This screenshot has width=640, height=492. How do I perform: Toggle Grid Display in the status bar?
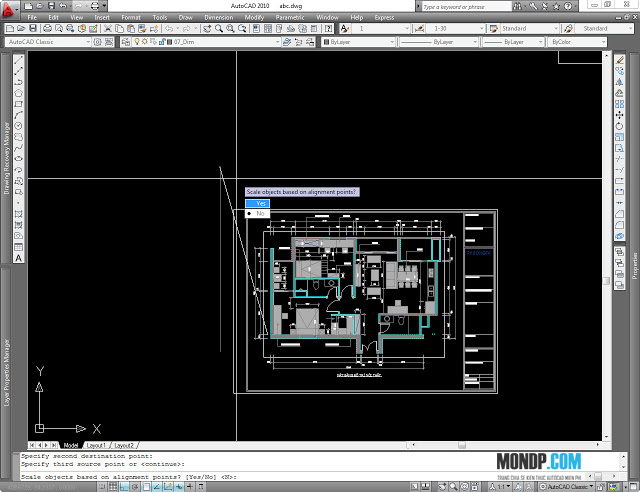pyautogui.click(x=113, y=487)
